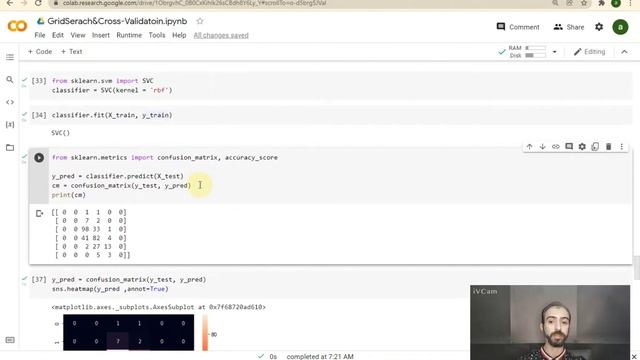Open RAM and Disk resource indicator
This screenshot has width=640, height=360.
(527, 51)
